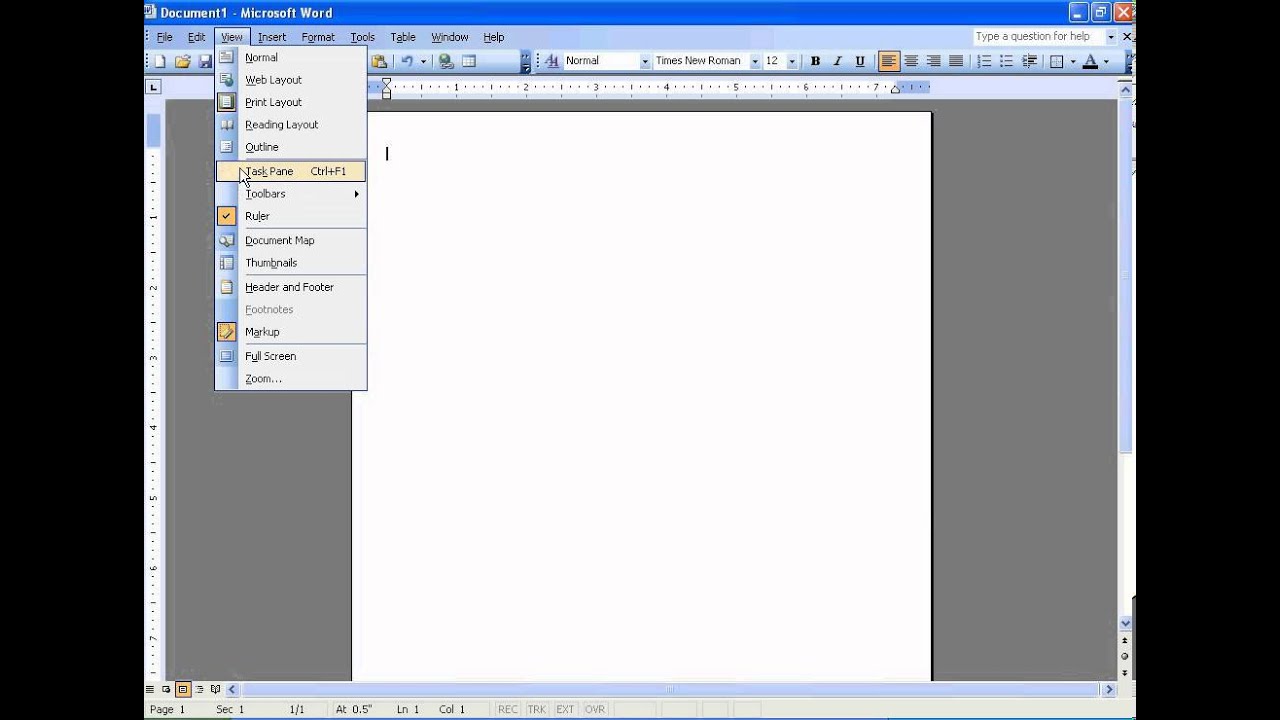Insert table toolbar icon

tap(468, 61)
